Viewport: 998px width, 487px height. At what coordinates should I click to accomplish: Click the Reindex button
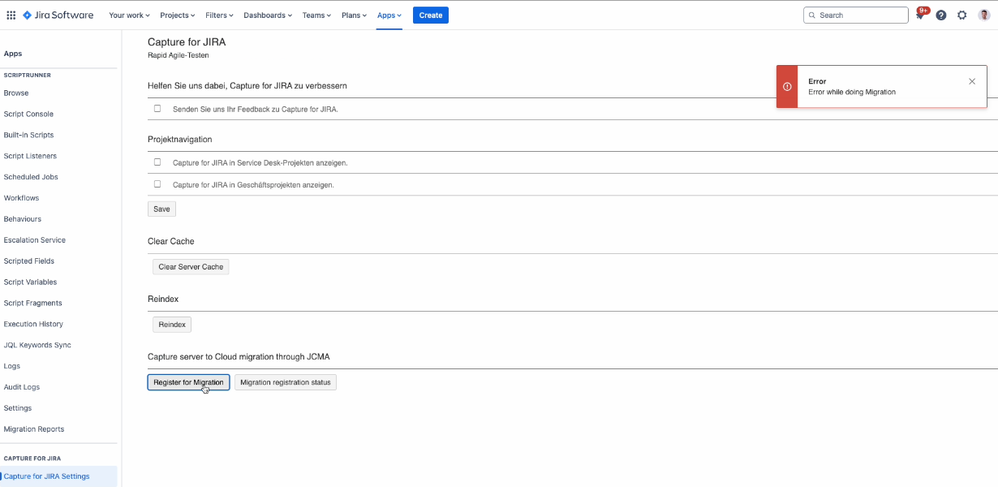(172, 325)
